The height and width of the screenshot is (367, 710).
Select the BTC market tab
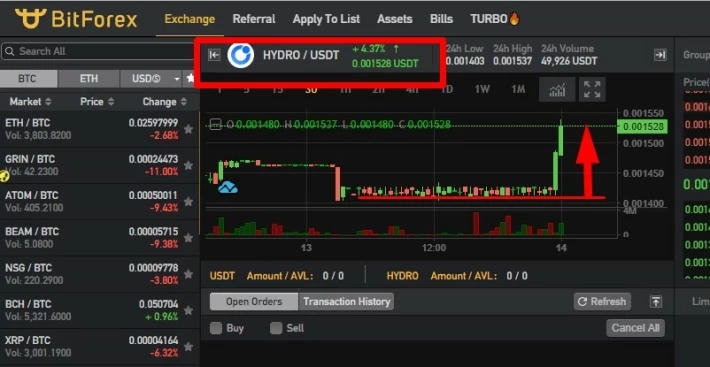point(29,79)
